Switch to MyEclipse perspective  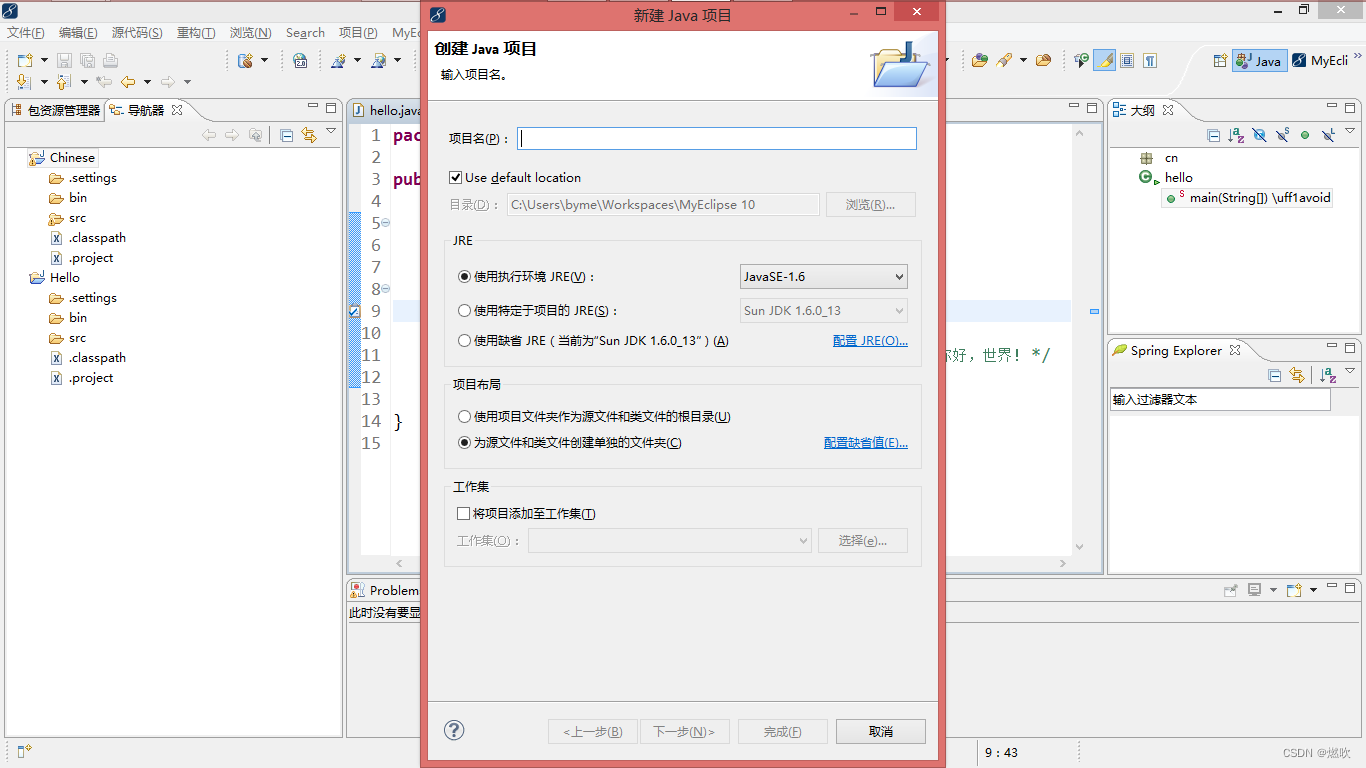point(1320,60)
